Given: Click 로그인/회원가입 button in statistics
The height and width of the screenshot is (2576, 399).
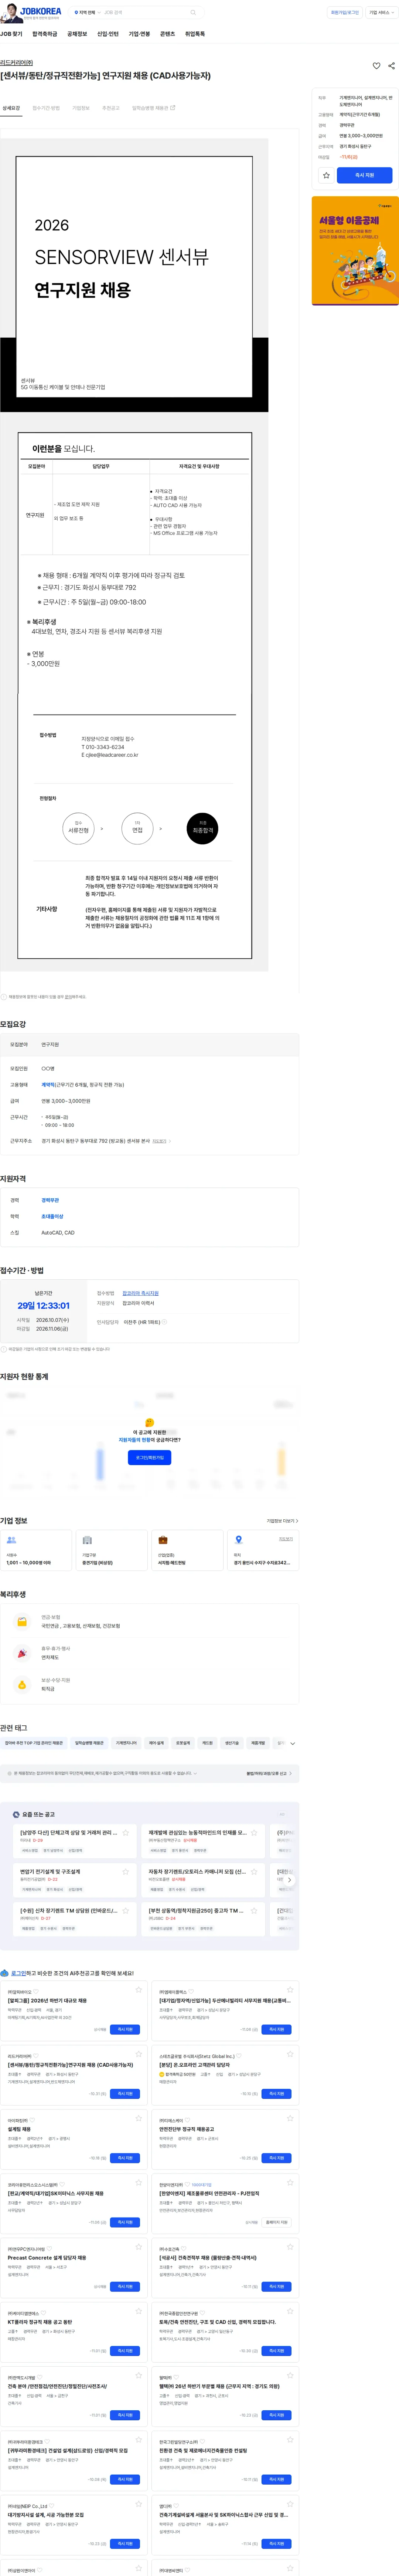Looking at the screenshot, I should (150, 1458).
